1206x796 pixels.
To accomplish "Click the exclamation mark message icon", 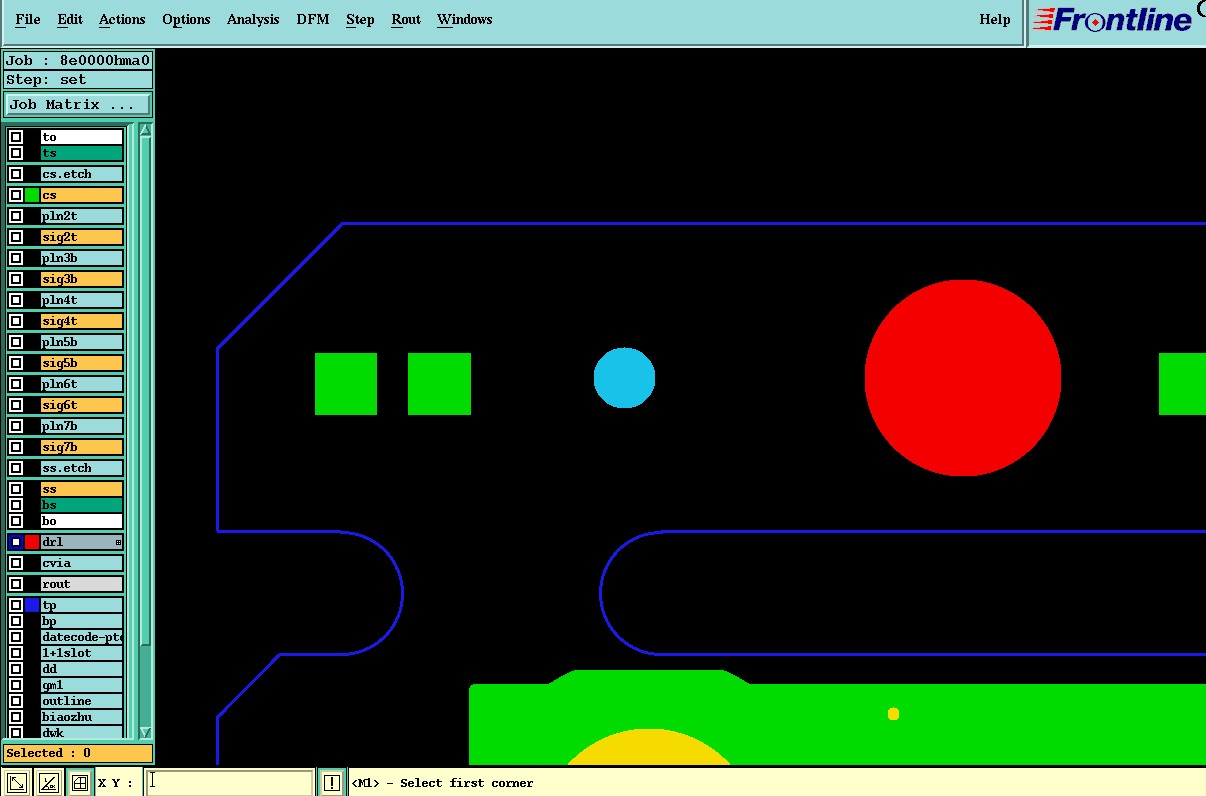I will pos(331,783).
